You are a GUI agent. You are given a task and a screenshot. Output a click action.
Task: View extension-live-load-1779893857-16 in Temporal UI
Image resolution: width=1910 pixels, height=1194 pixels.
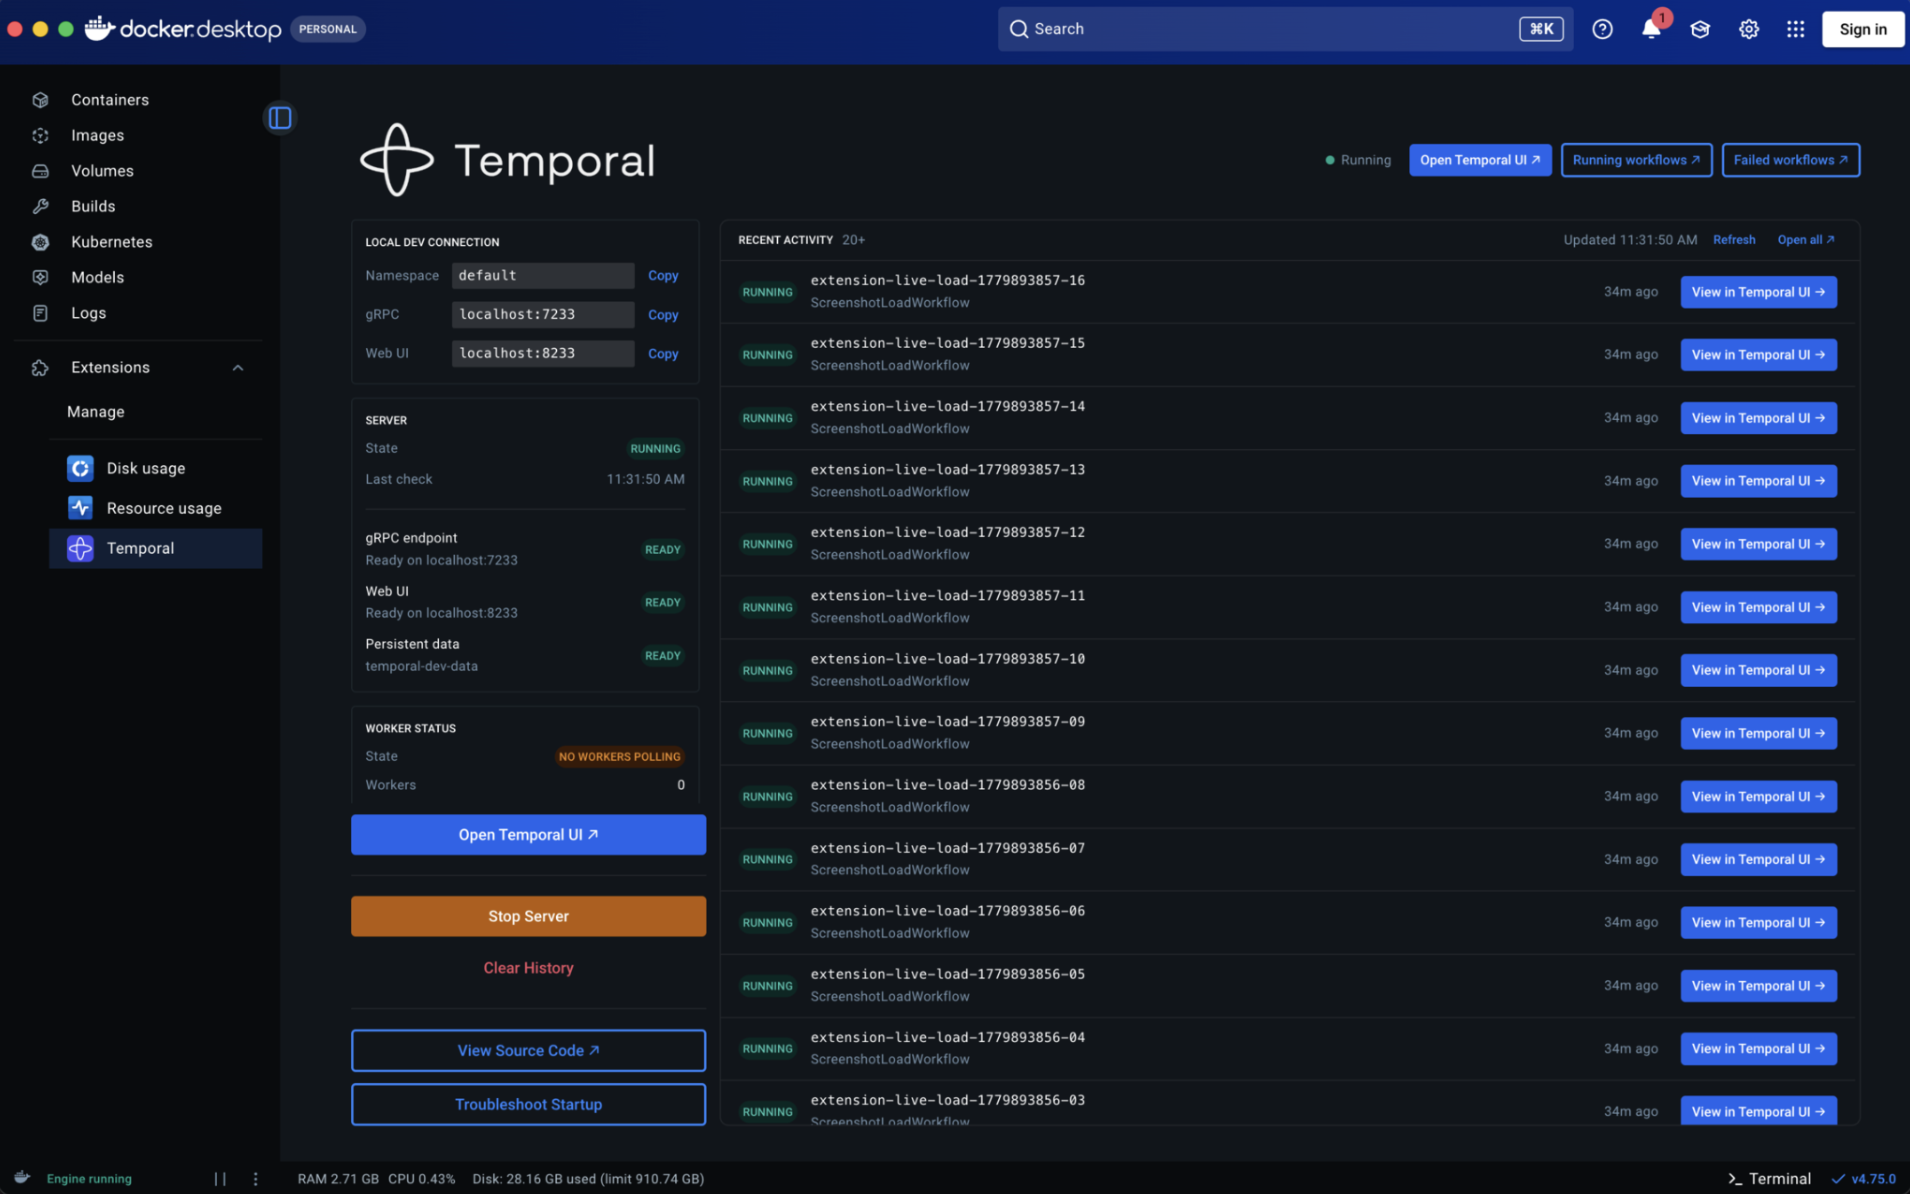pos(1758,292)
